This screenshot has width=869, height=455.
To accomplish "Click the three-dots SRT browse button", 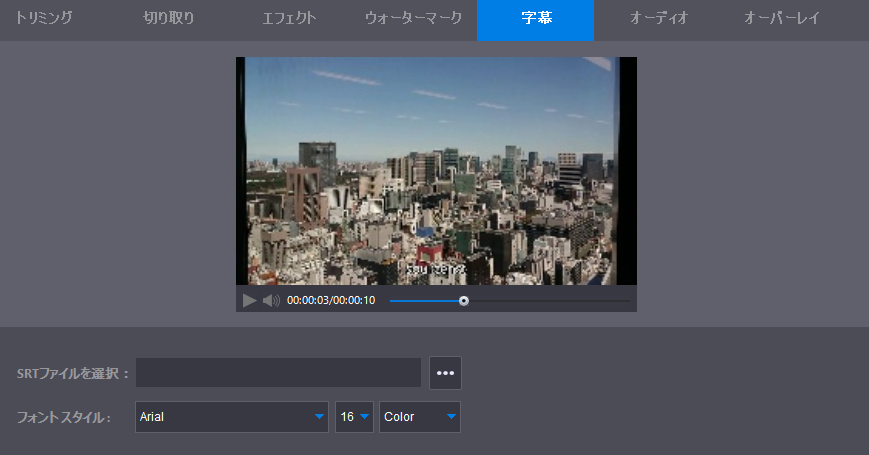I will pos(445,373).
